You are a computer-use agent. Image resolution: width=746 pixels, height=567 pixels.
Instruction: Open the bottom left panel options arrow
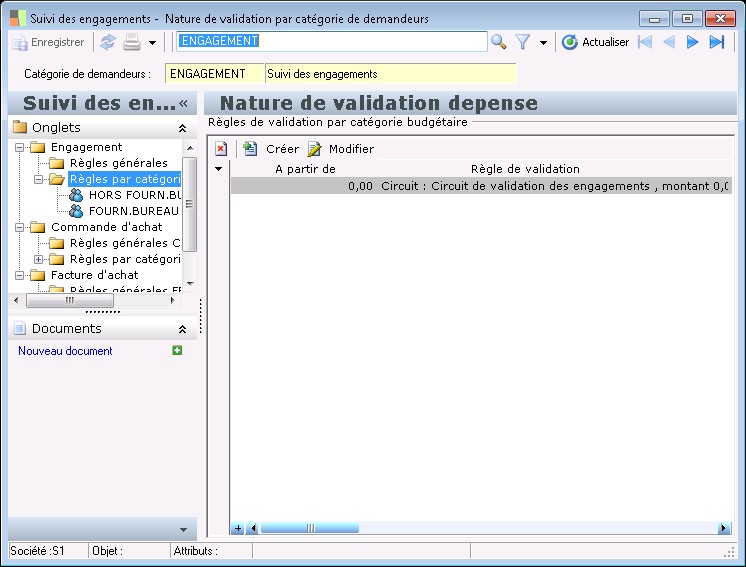coord(184,529)
